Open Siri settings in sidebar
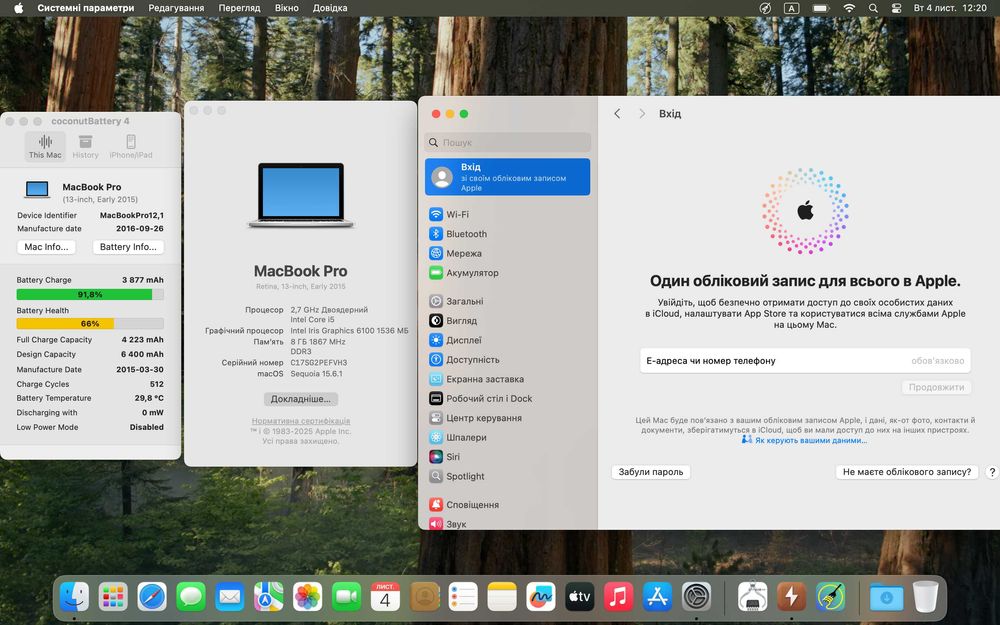1000x625 pixels. [x=508, y=457]
